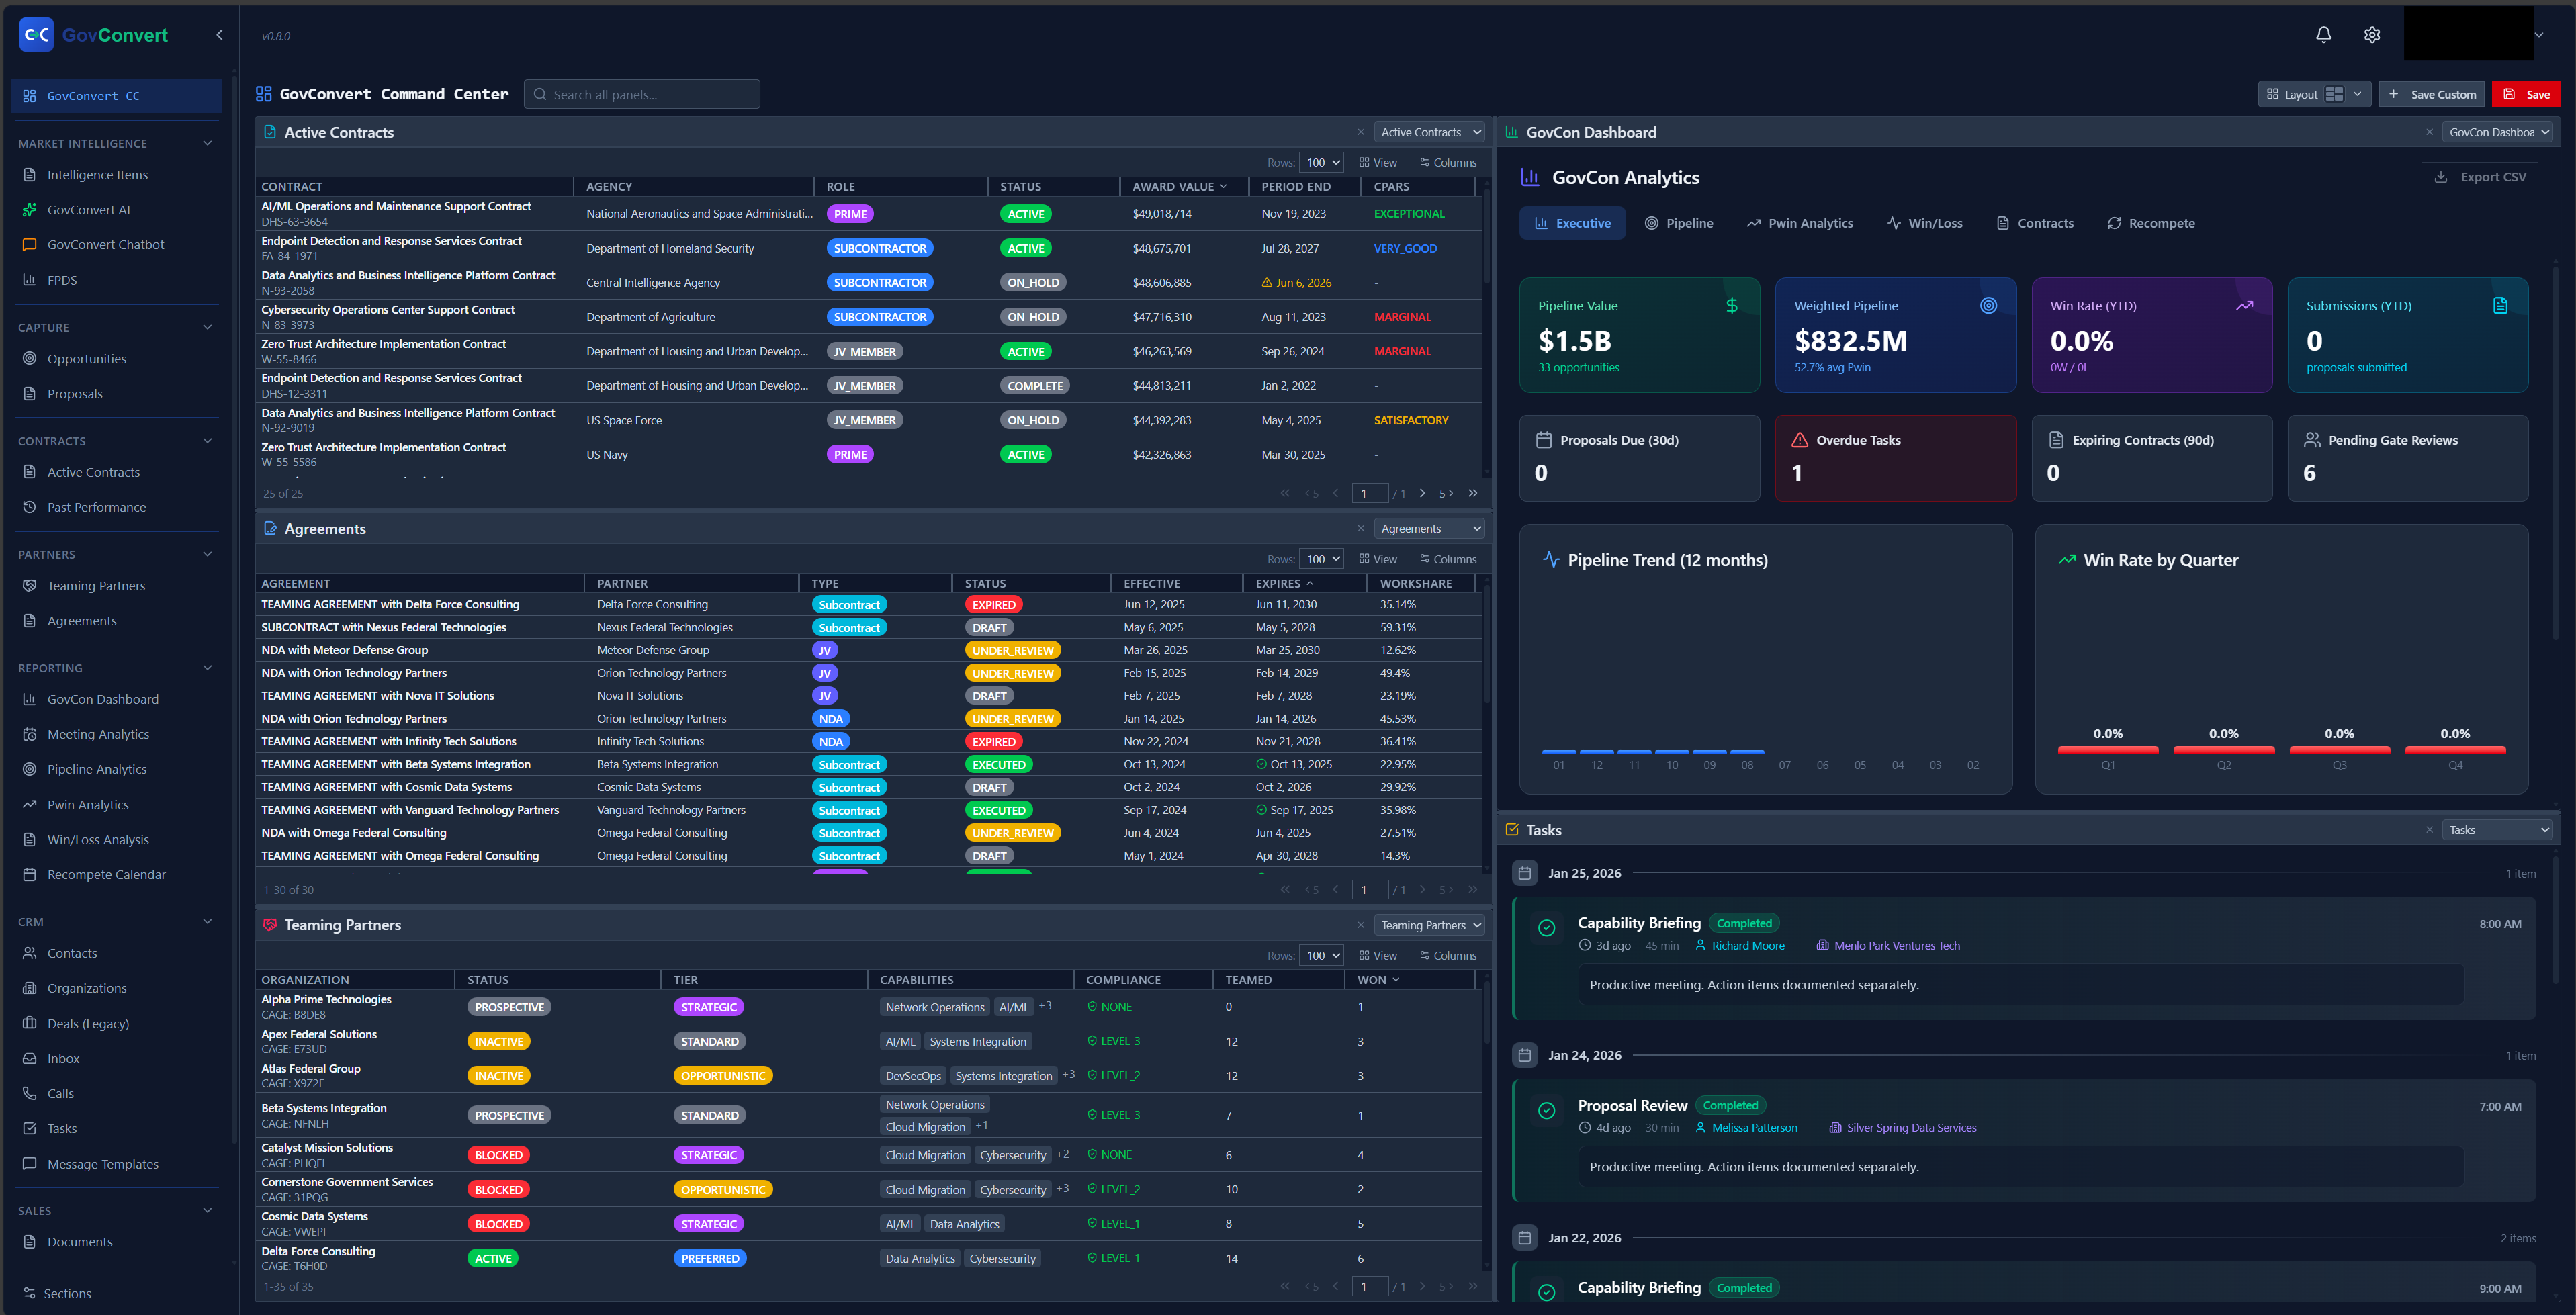2576x1315 pixels.
Task: Open Win/Loss Analysis under Reporting
Action: 97,839
